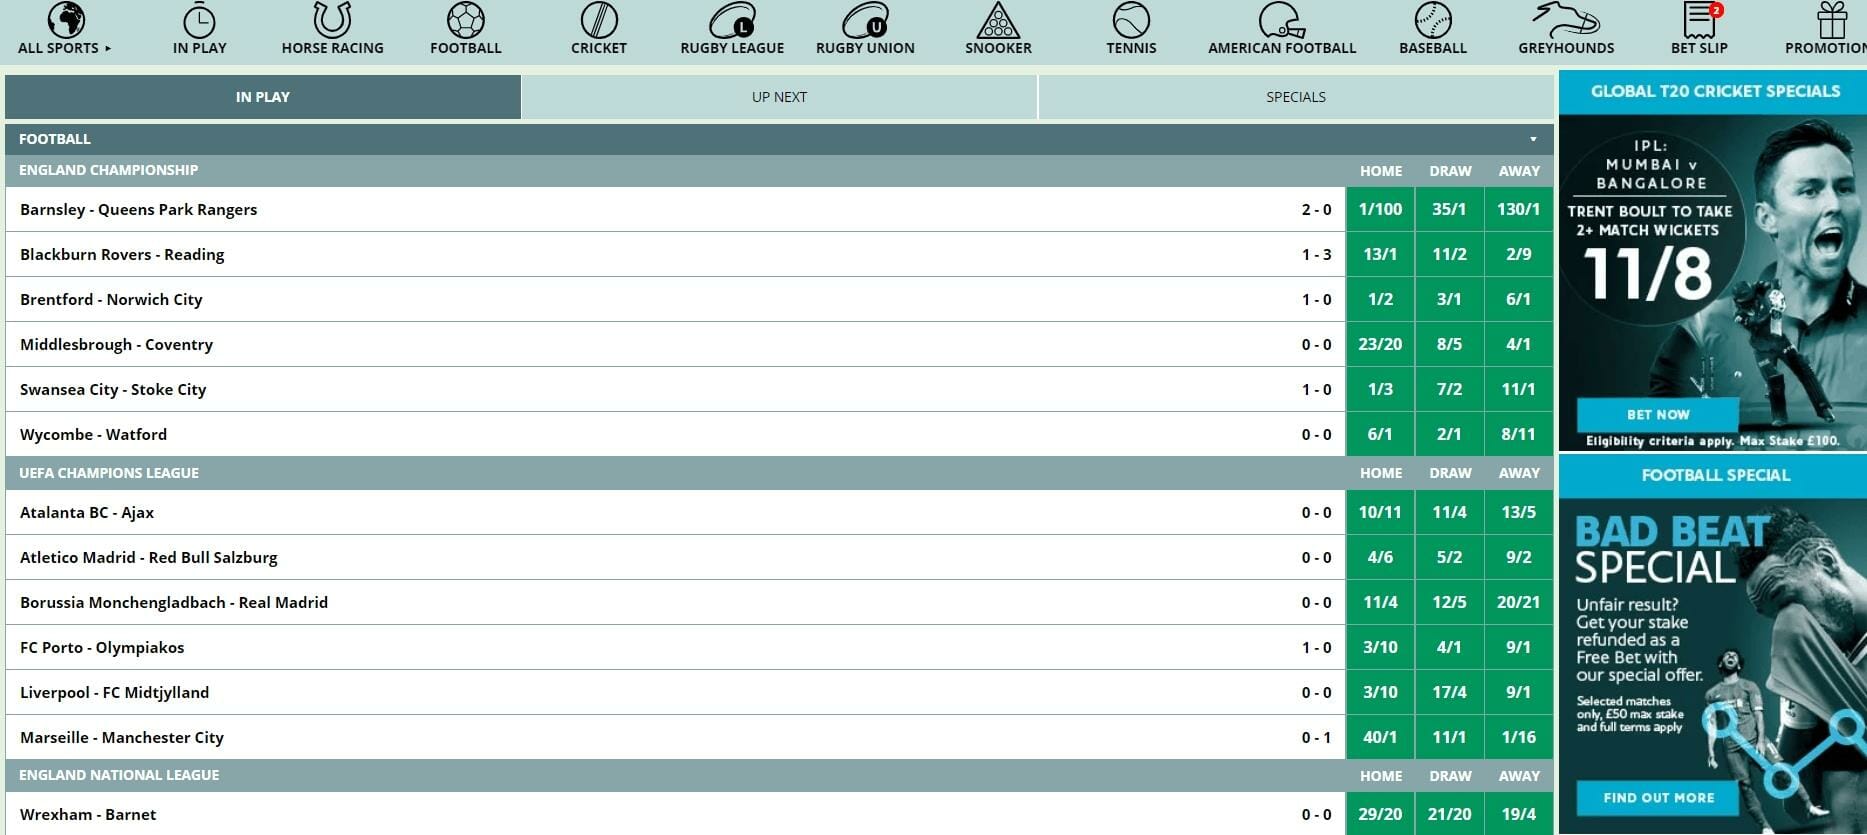This screenshot has height=835, width=1867.
Task: Select the Baseball icon
Action: click(1433, 20)
